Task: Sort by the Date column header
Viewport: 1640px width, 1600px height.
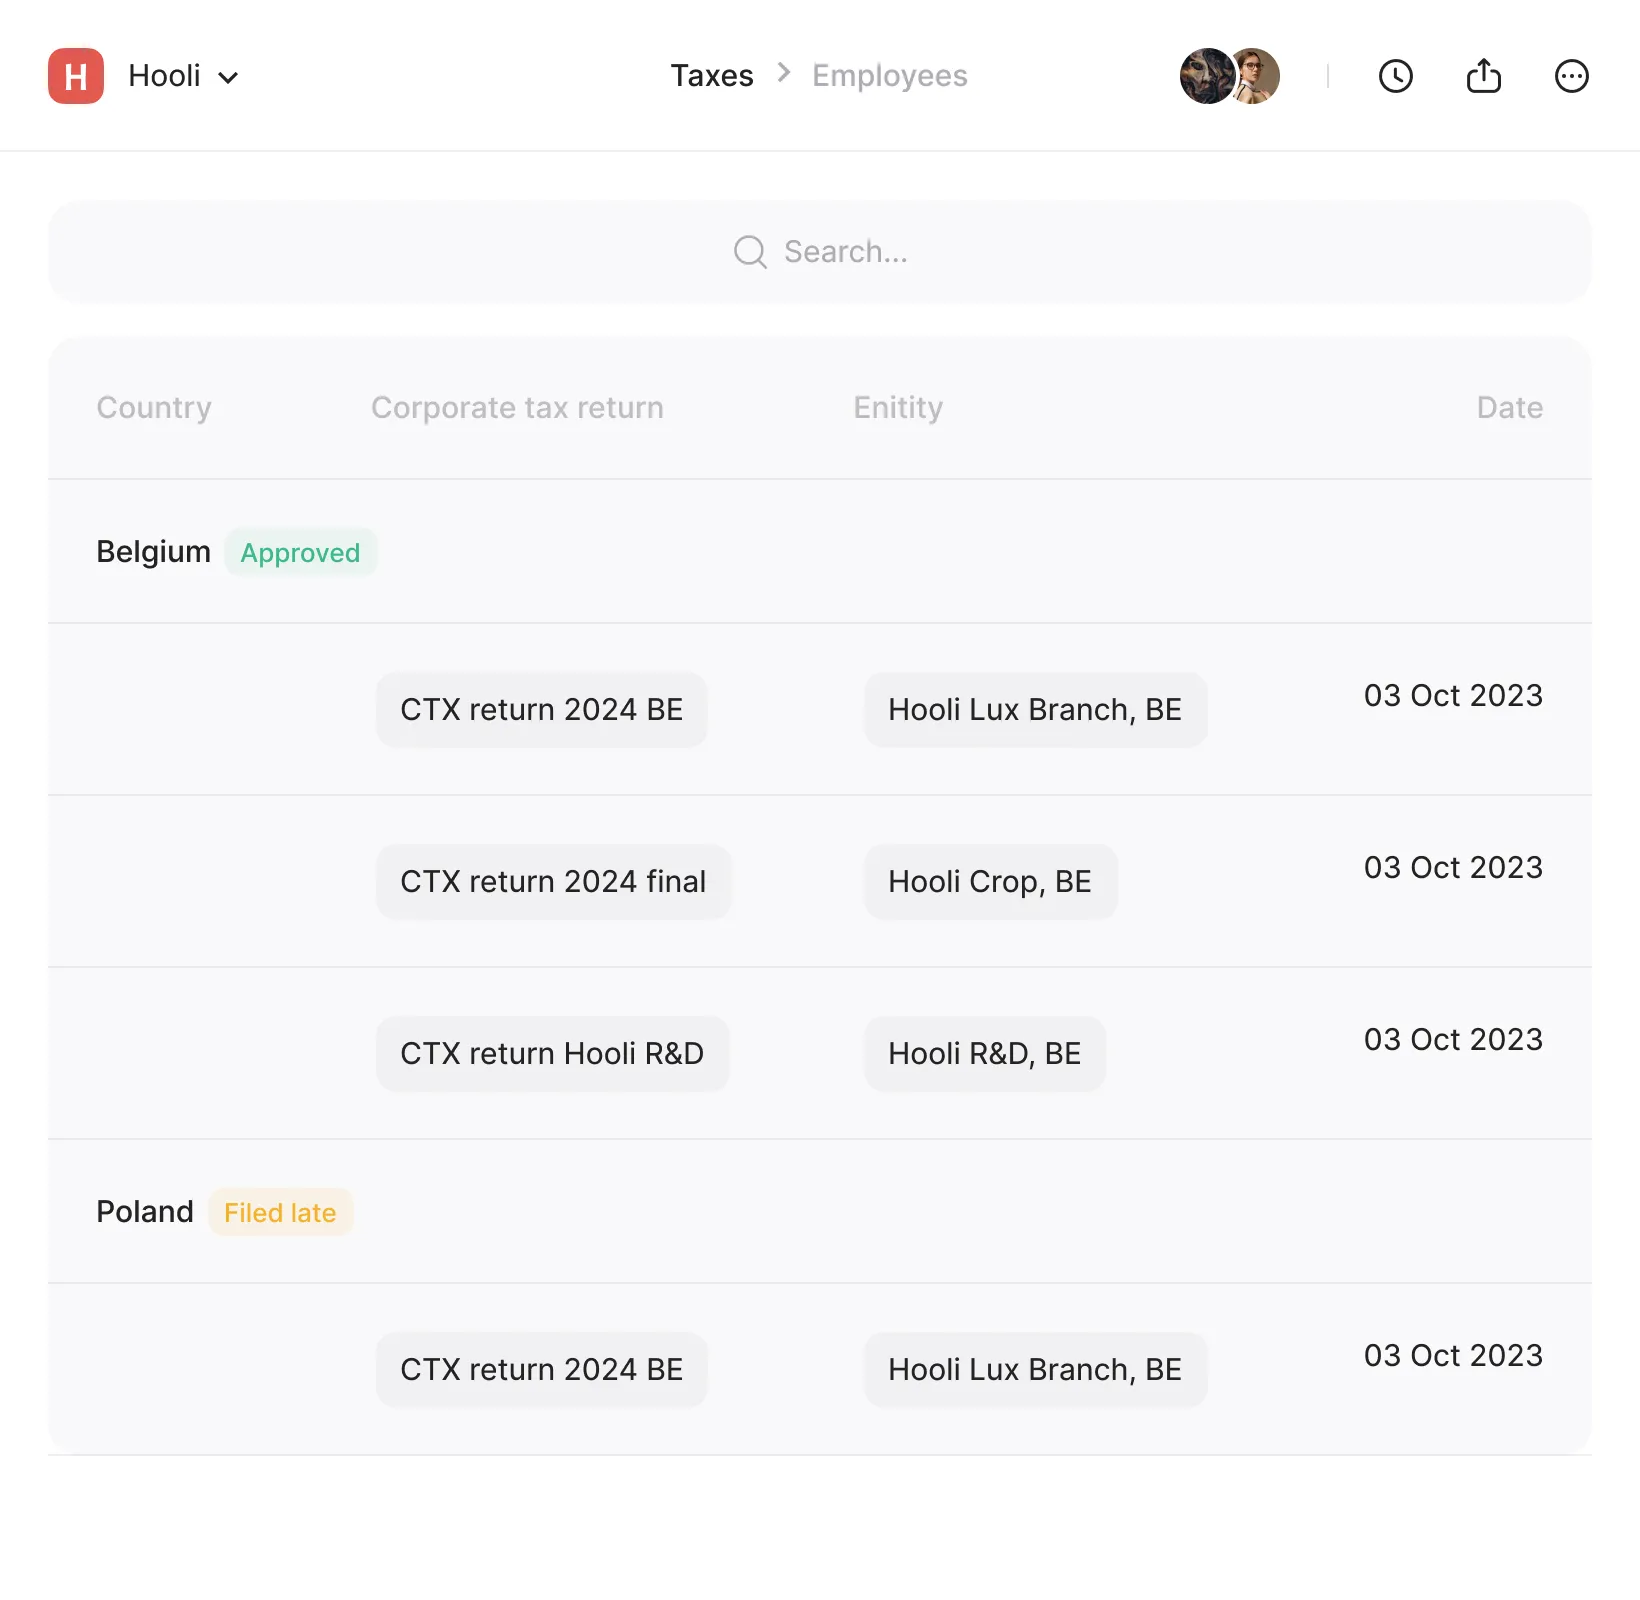Action: pos(1509,408)
